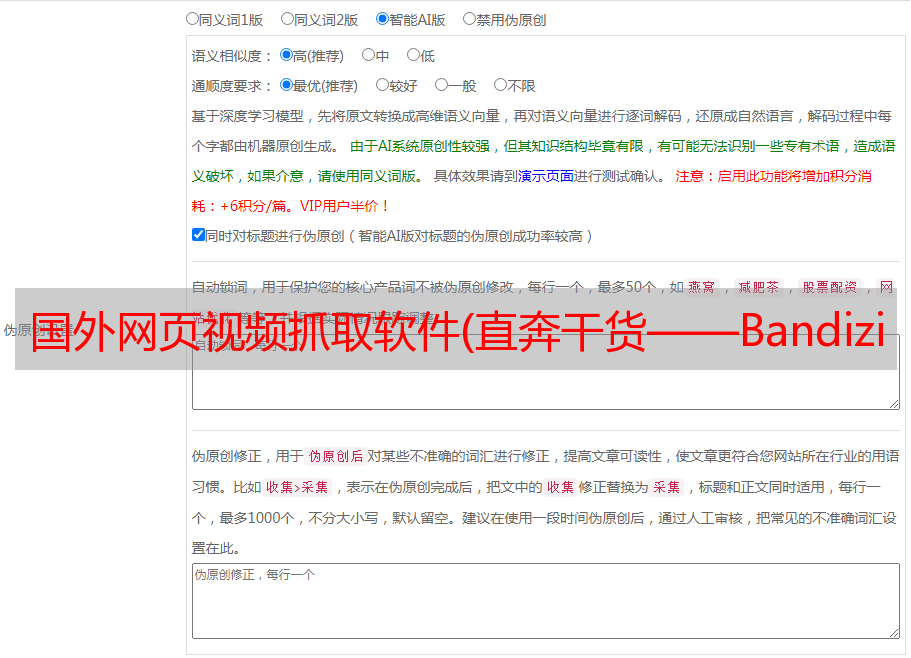
Task: Set 语义相似度 to 高(推荐)
Action: (x=286, y=55)
